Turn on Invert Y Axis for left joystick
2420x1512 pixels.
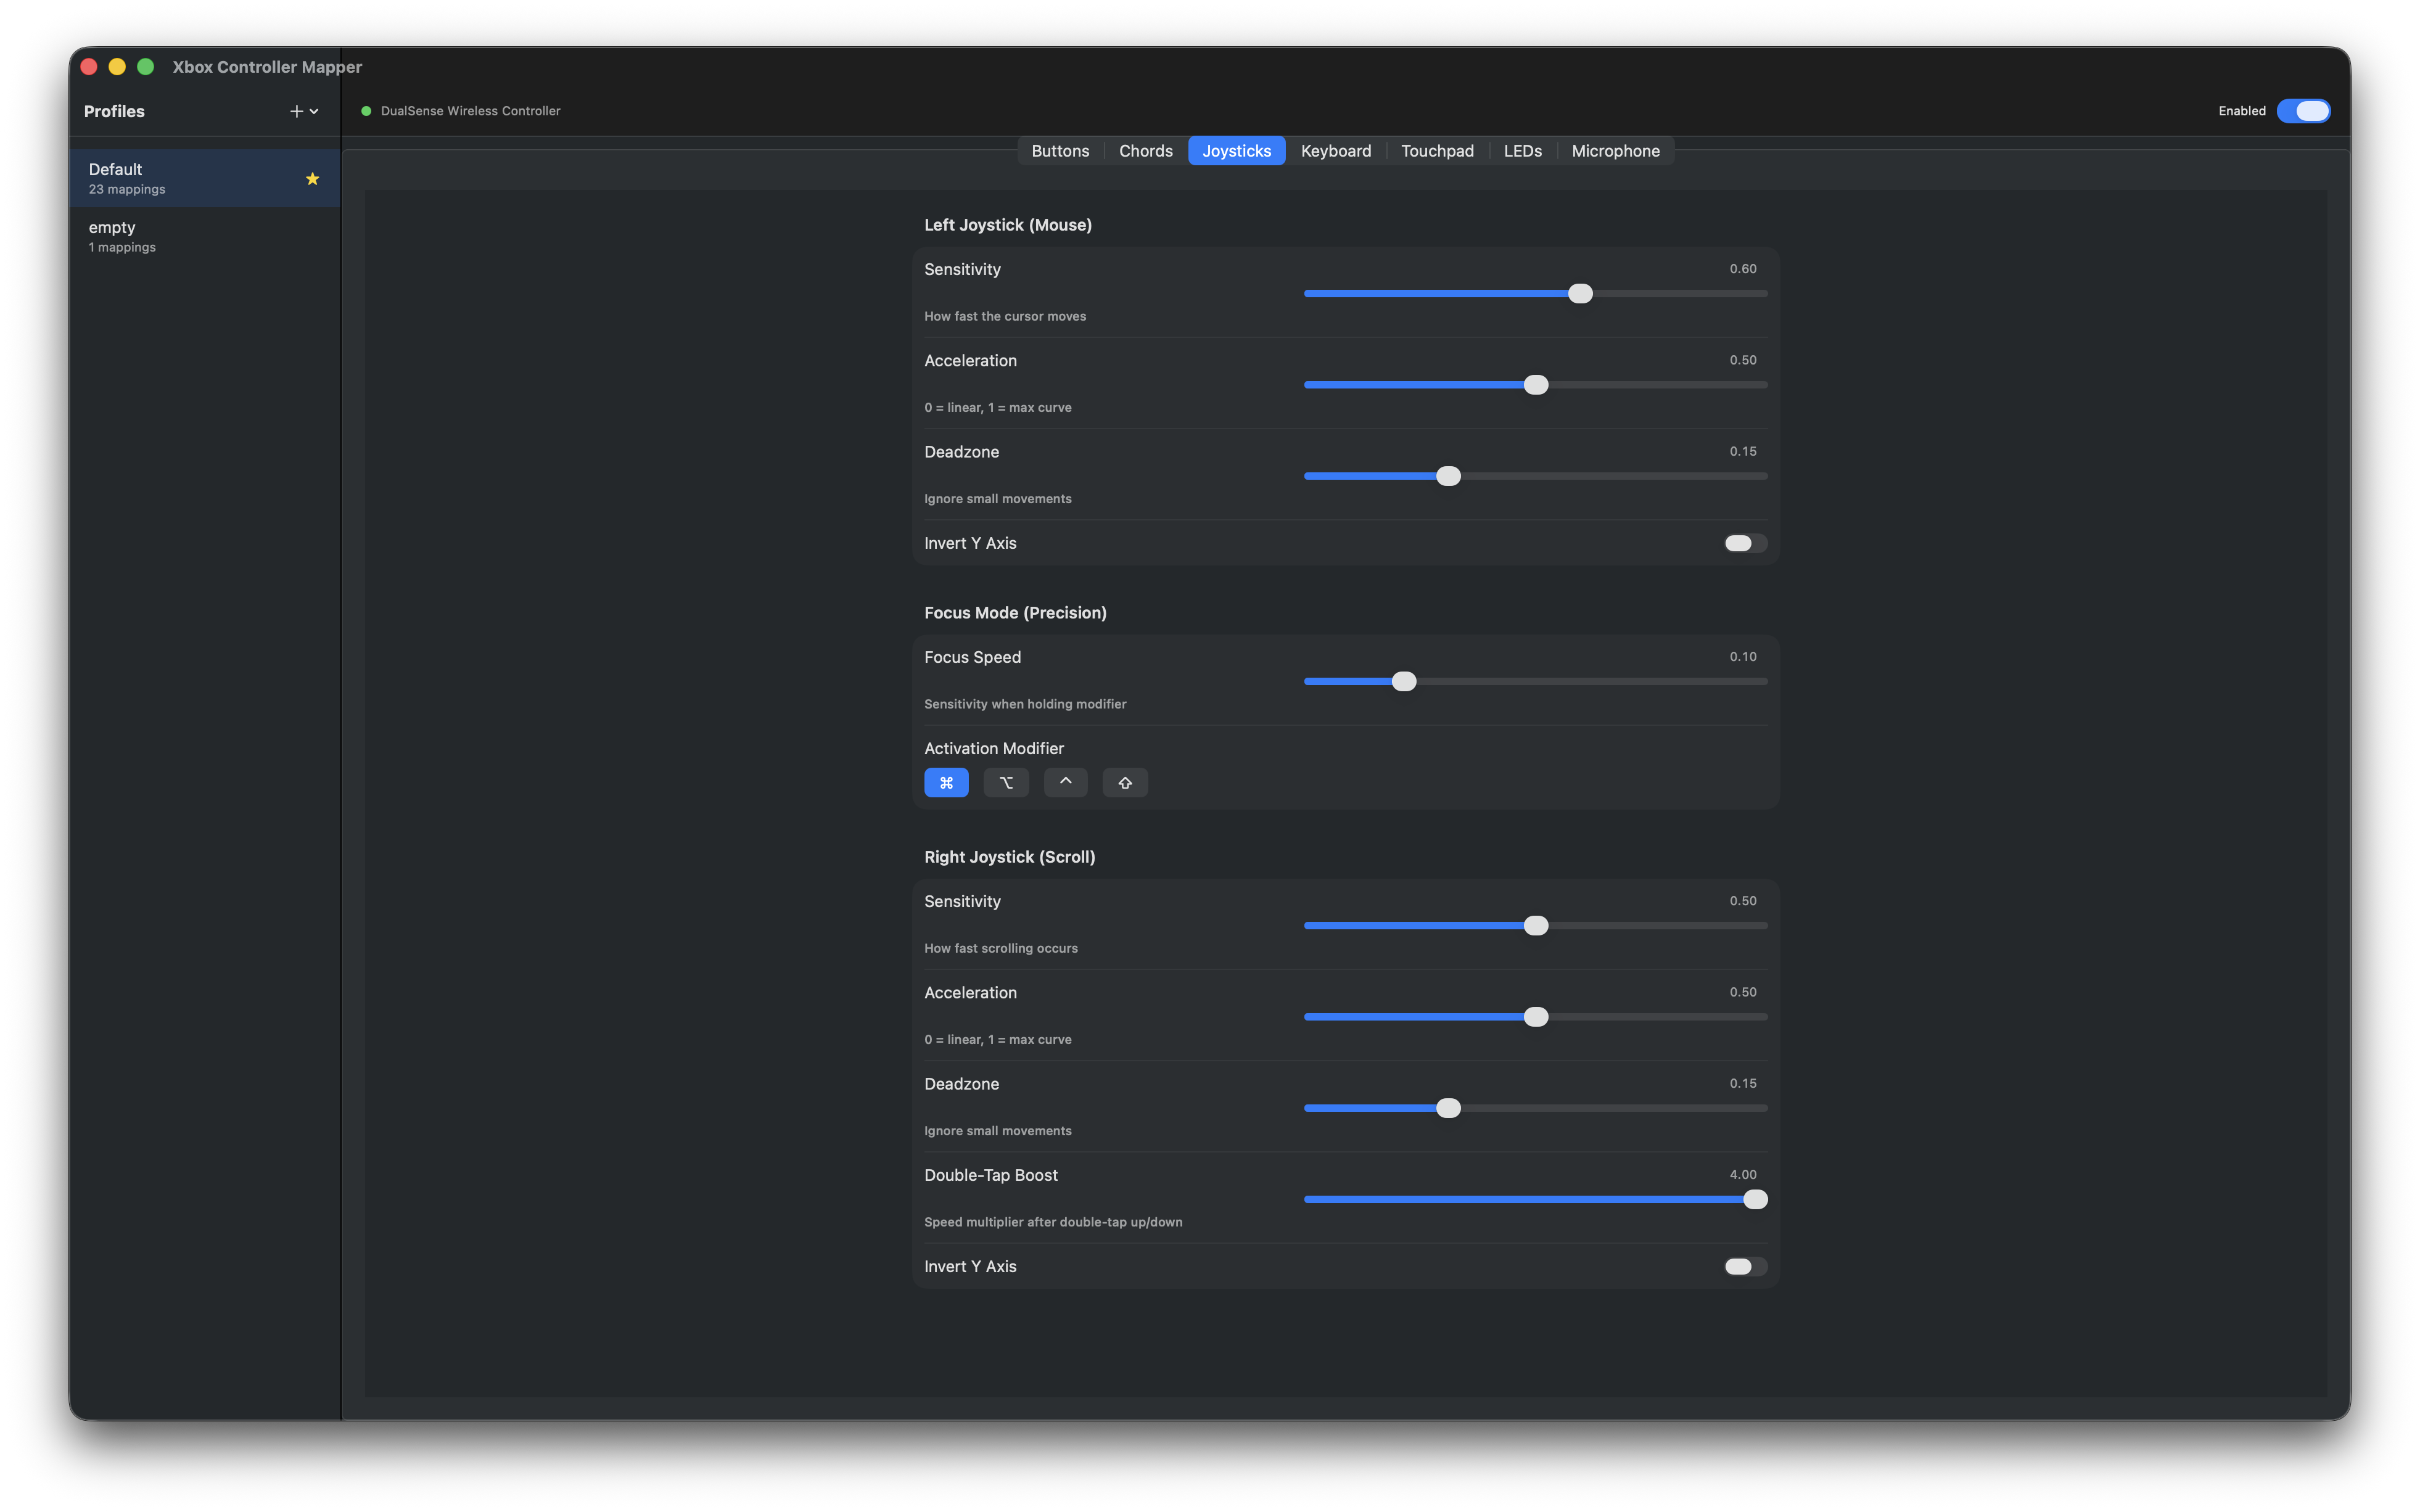click(x=1743, y=542)
